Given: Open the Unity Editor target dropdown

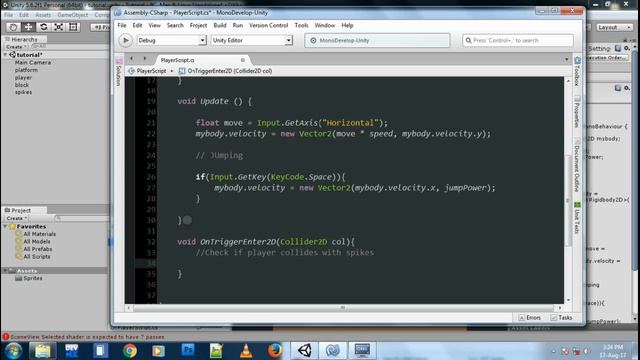Looking at the screenshot, I should pos(252,40).
